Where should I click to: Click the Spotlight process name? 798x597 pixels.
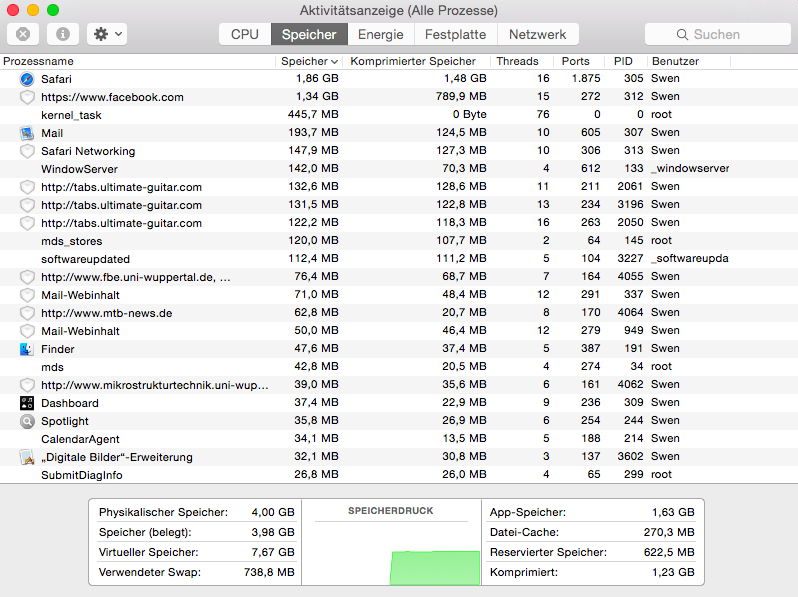pos(65,421)
